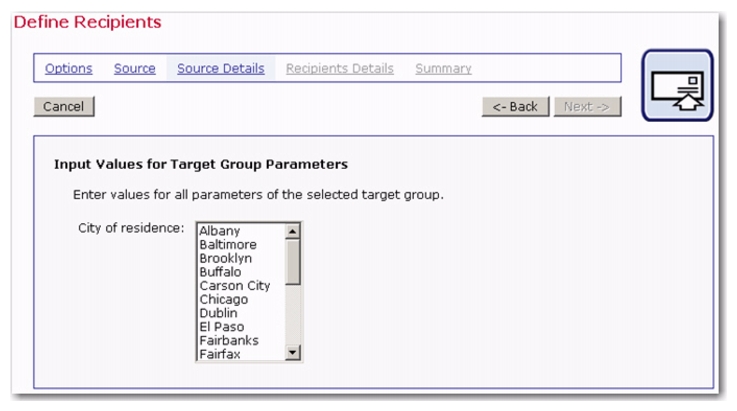The image size is (737, 411).
Task: Click the Cancel button
Action: [x=64, y=106]
